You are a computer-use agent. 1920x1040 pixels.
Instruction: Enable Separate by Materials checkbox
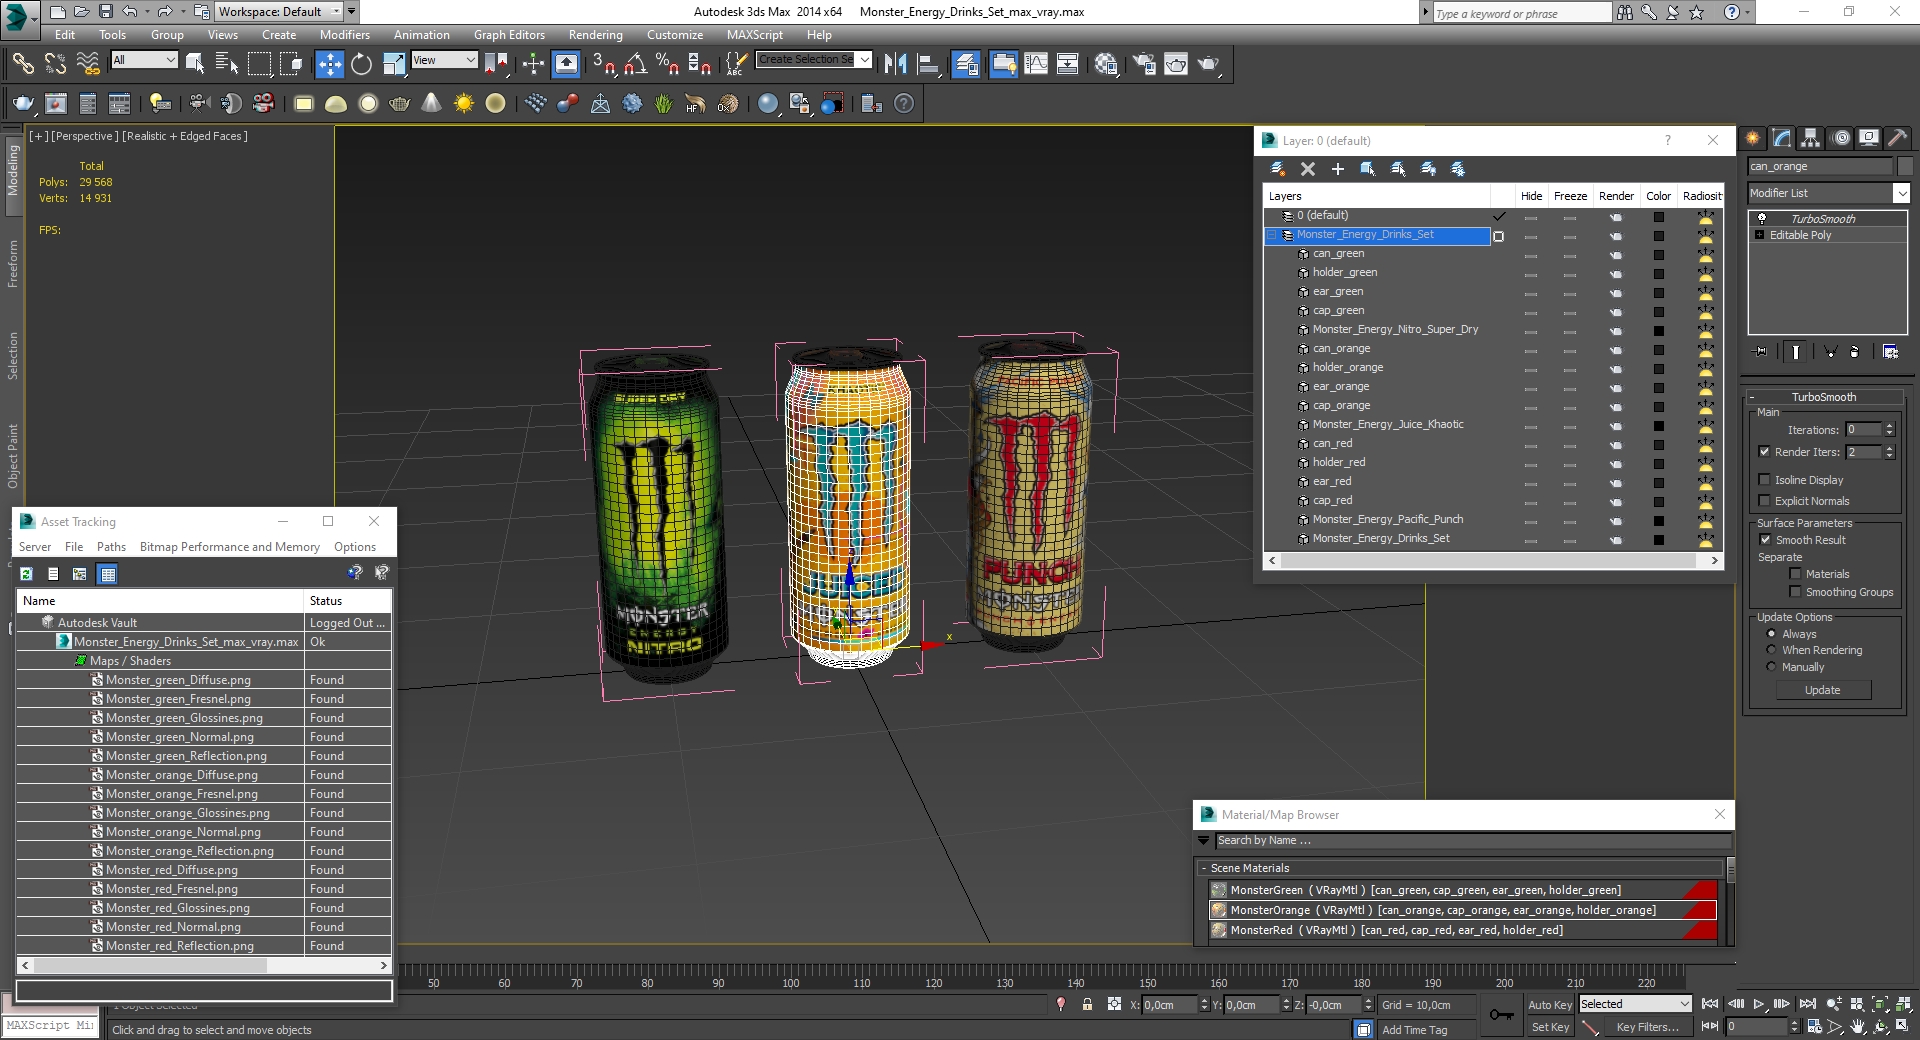pos(1795,574)
